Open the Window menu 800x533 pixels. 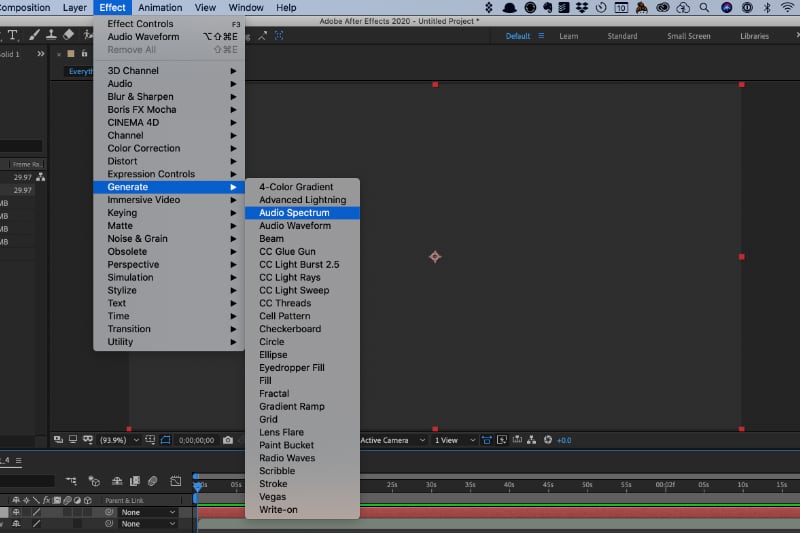click(x=245, y=8)
